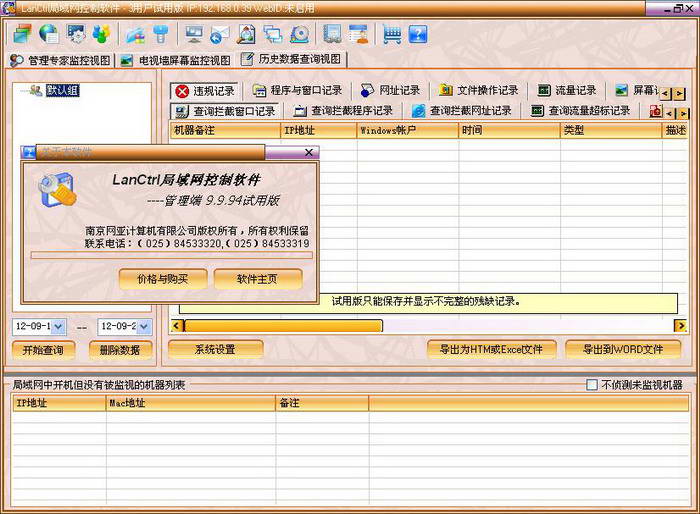Click the lower table 备注 column header

click(322, 403)
